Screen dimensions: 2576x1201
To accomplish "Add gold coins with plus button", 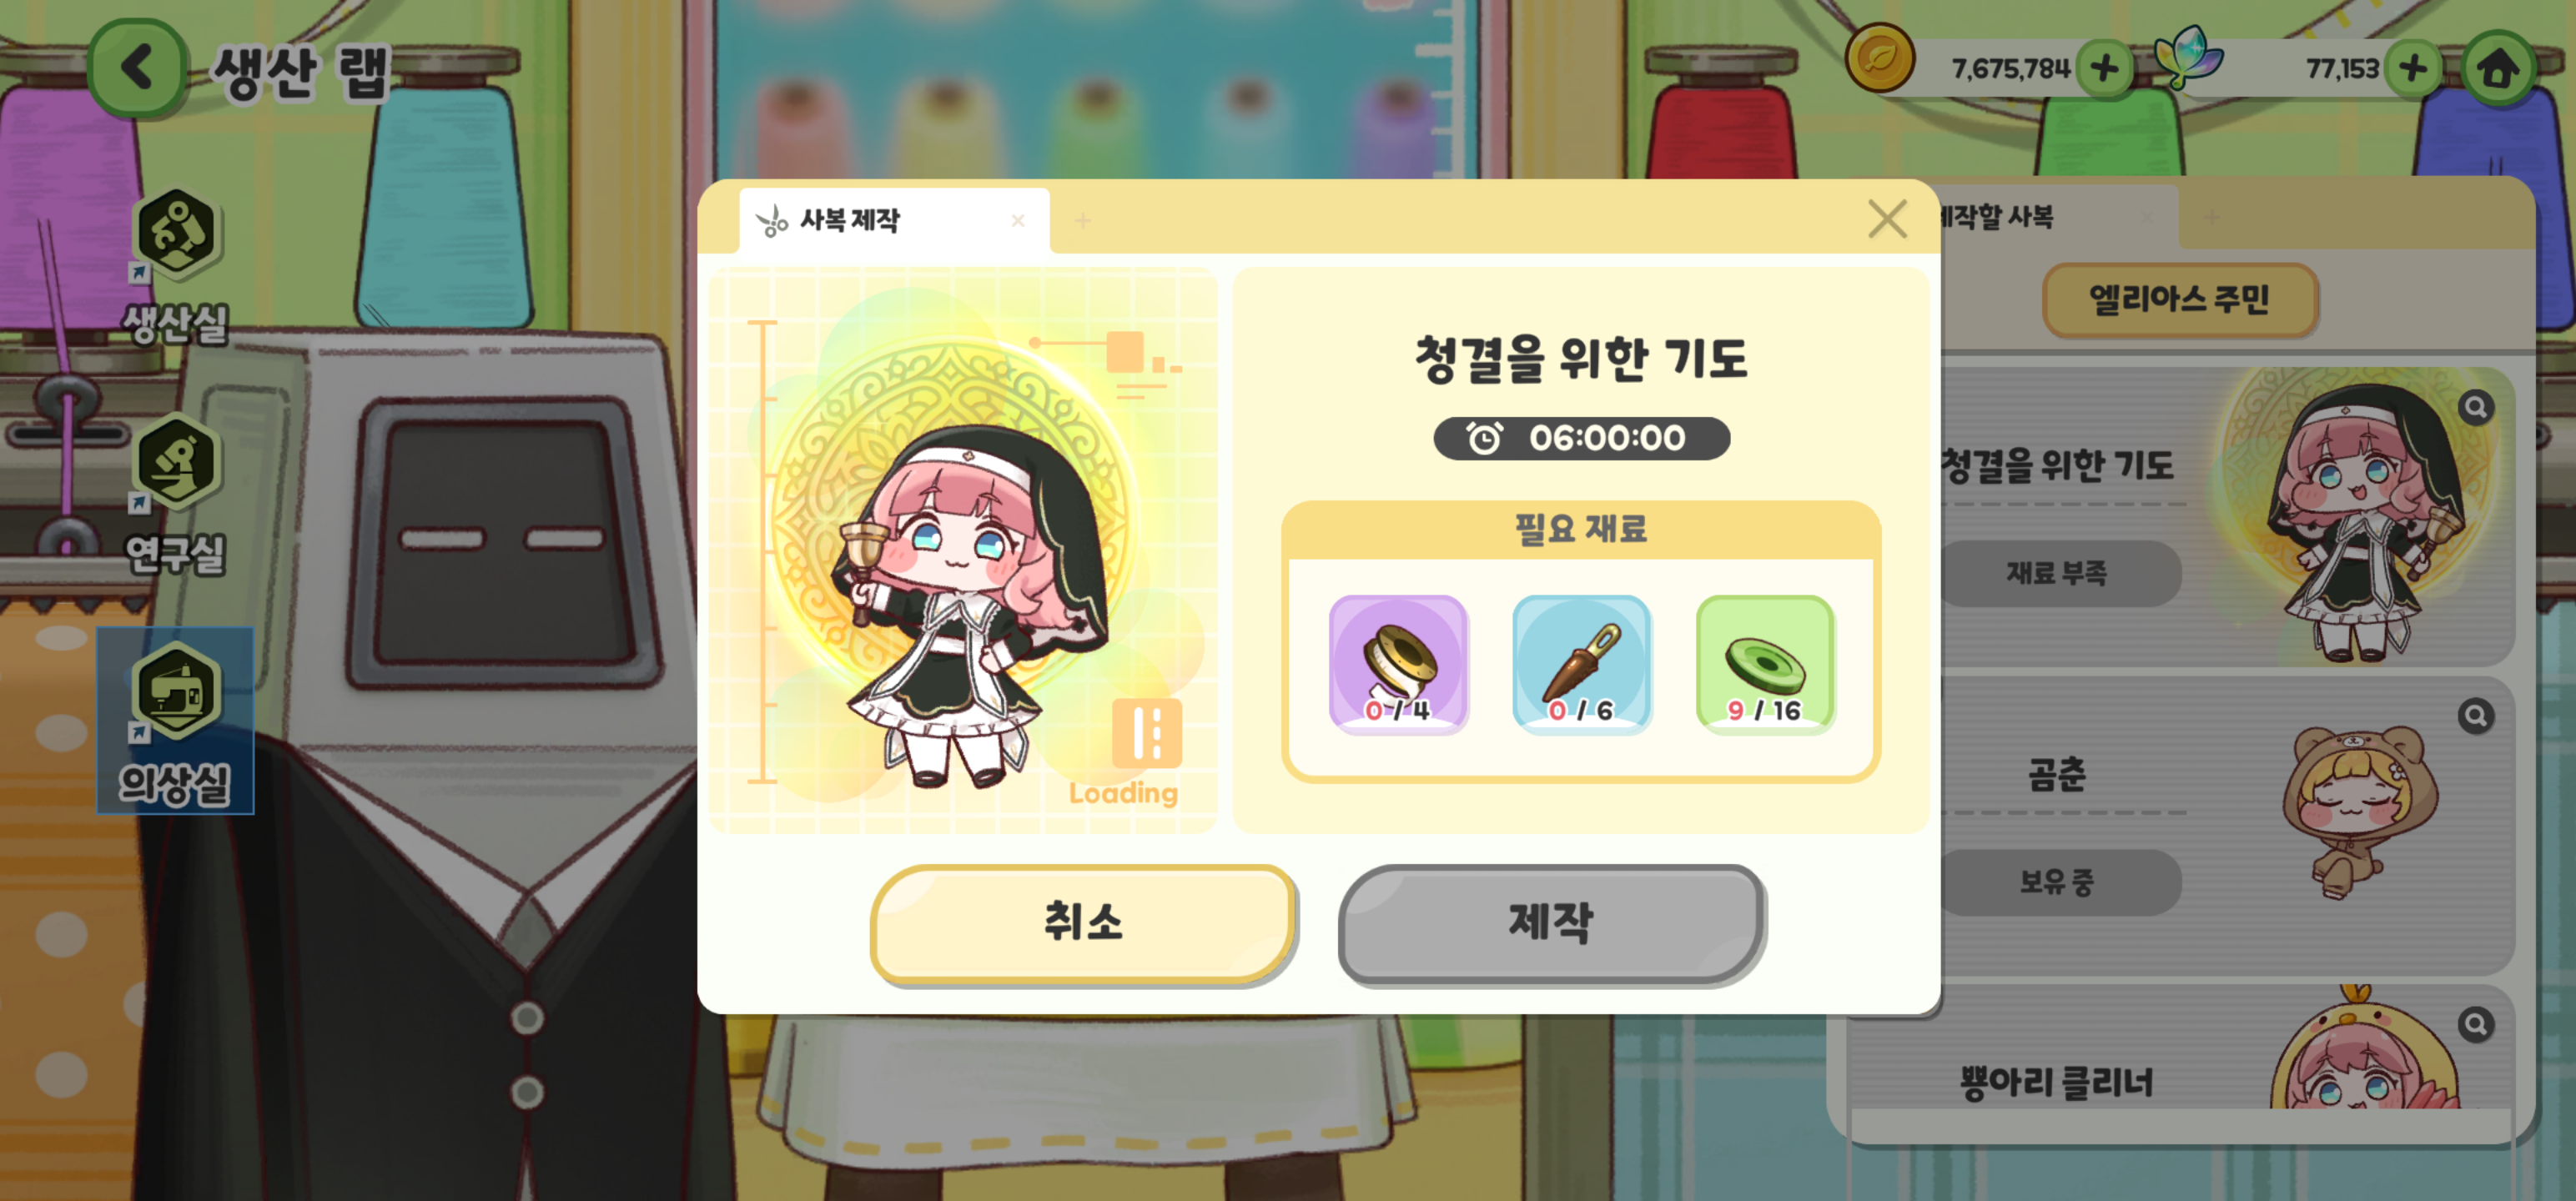I will 2104,68.
